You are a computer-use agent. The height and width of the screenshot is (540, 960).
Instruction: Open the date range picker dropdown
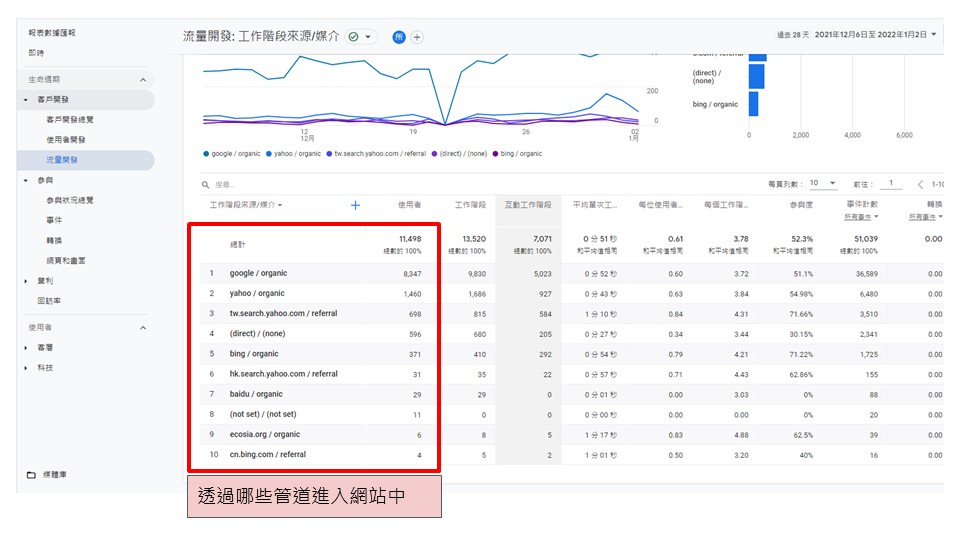click(934, 35)
